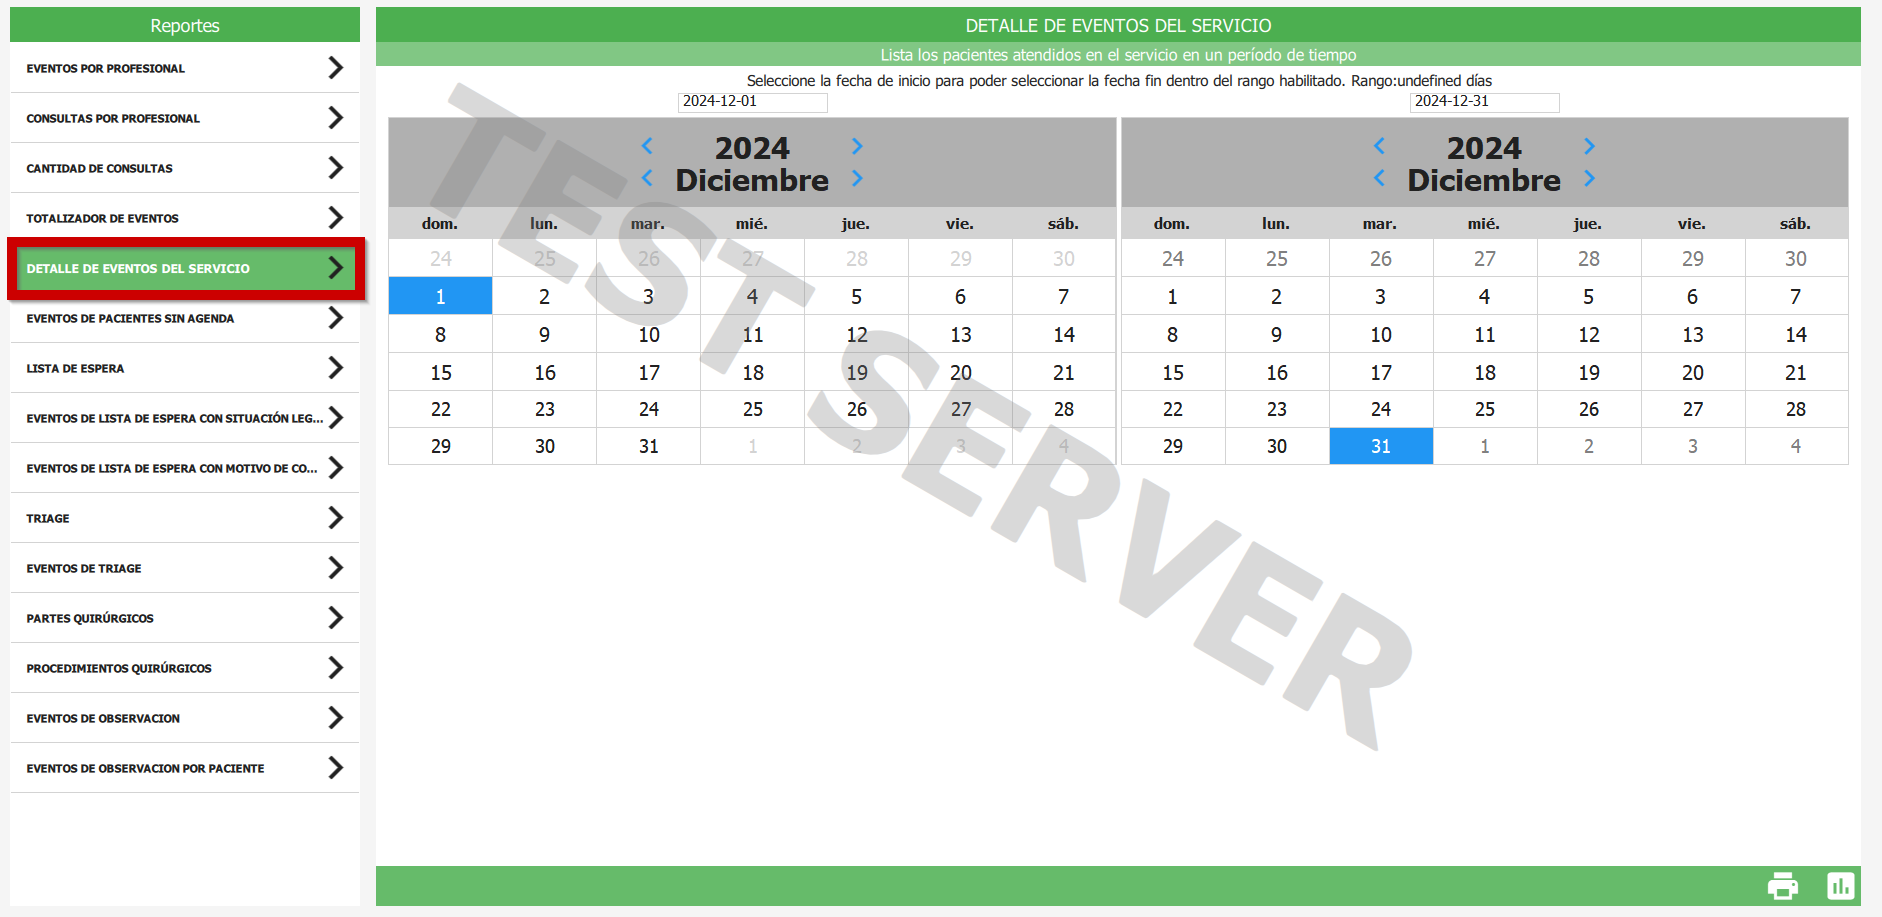Click start date field showing 2024-12-01
The height and width of the screenshot is (917, 1882).
coord(752,102)
